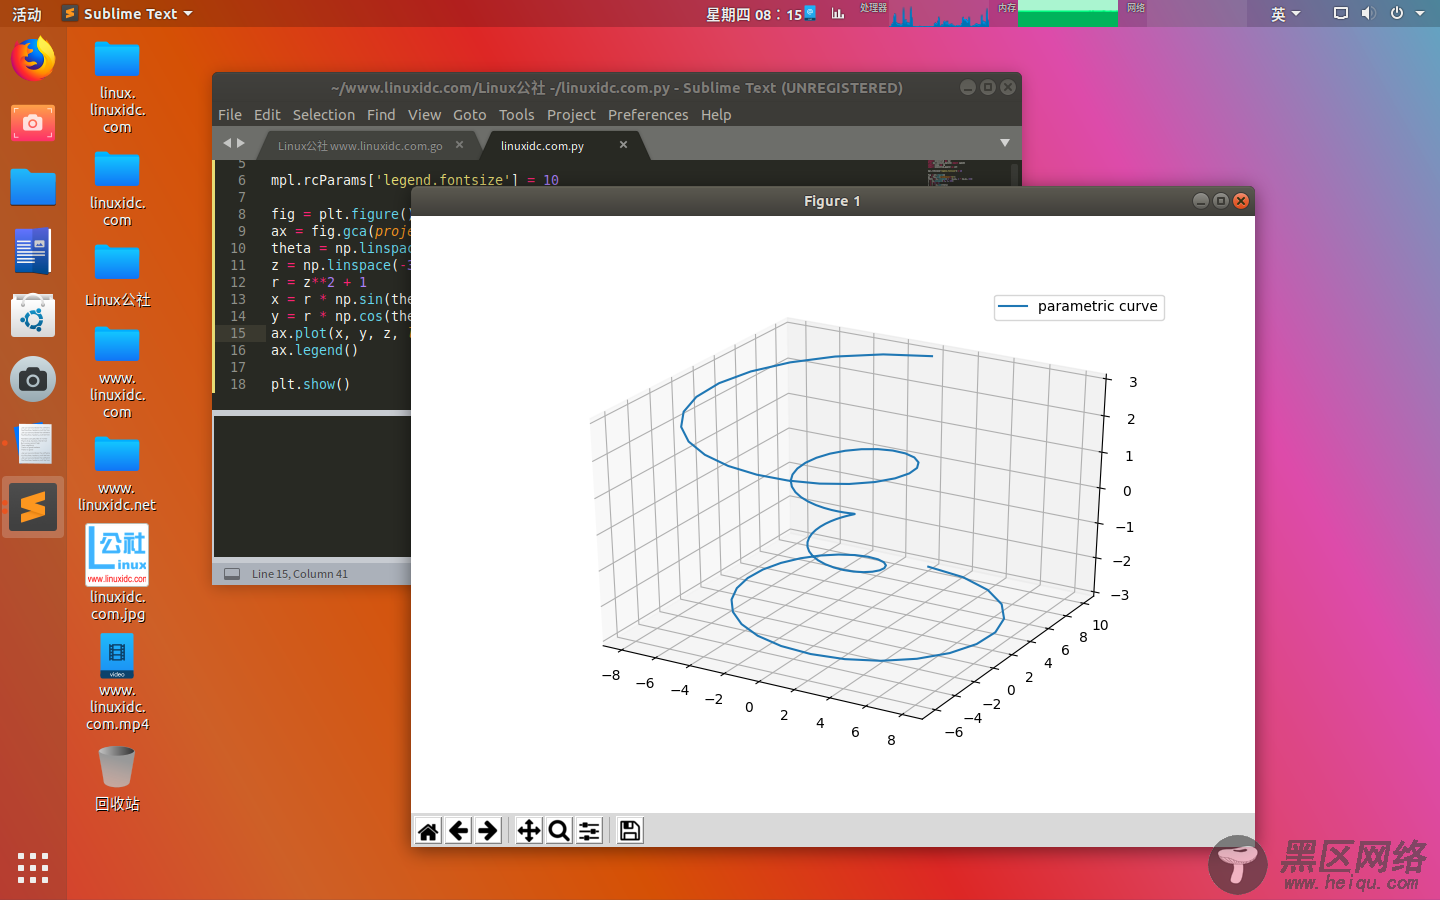Open the Edit menu
This screenshot has width=1440, height=900.
[x=267, y=115]
